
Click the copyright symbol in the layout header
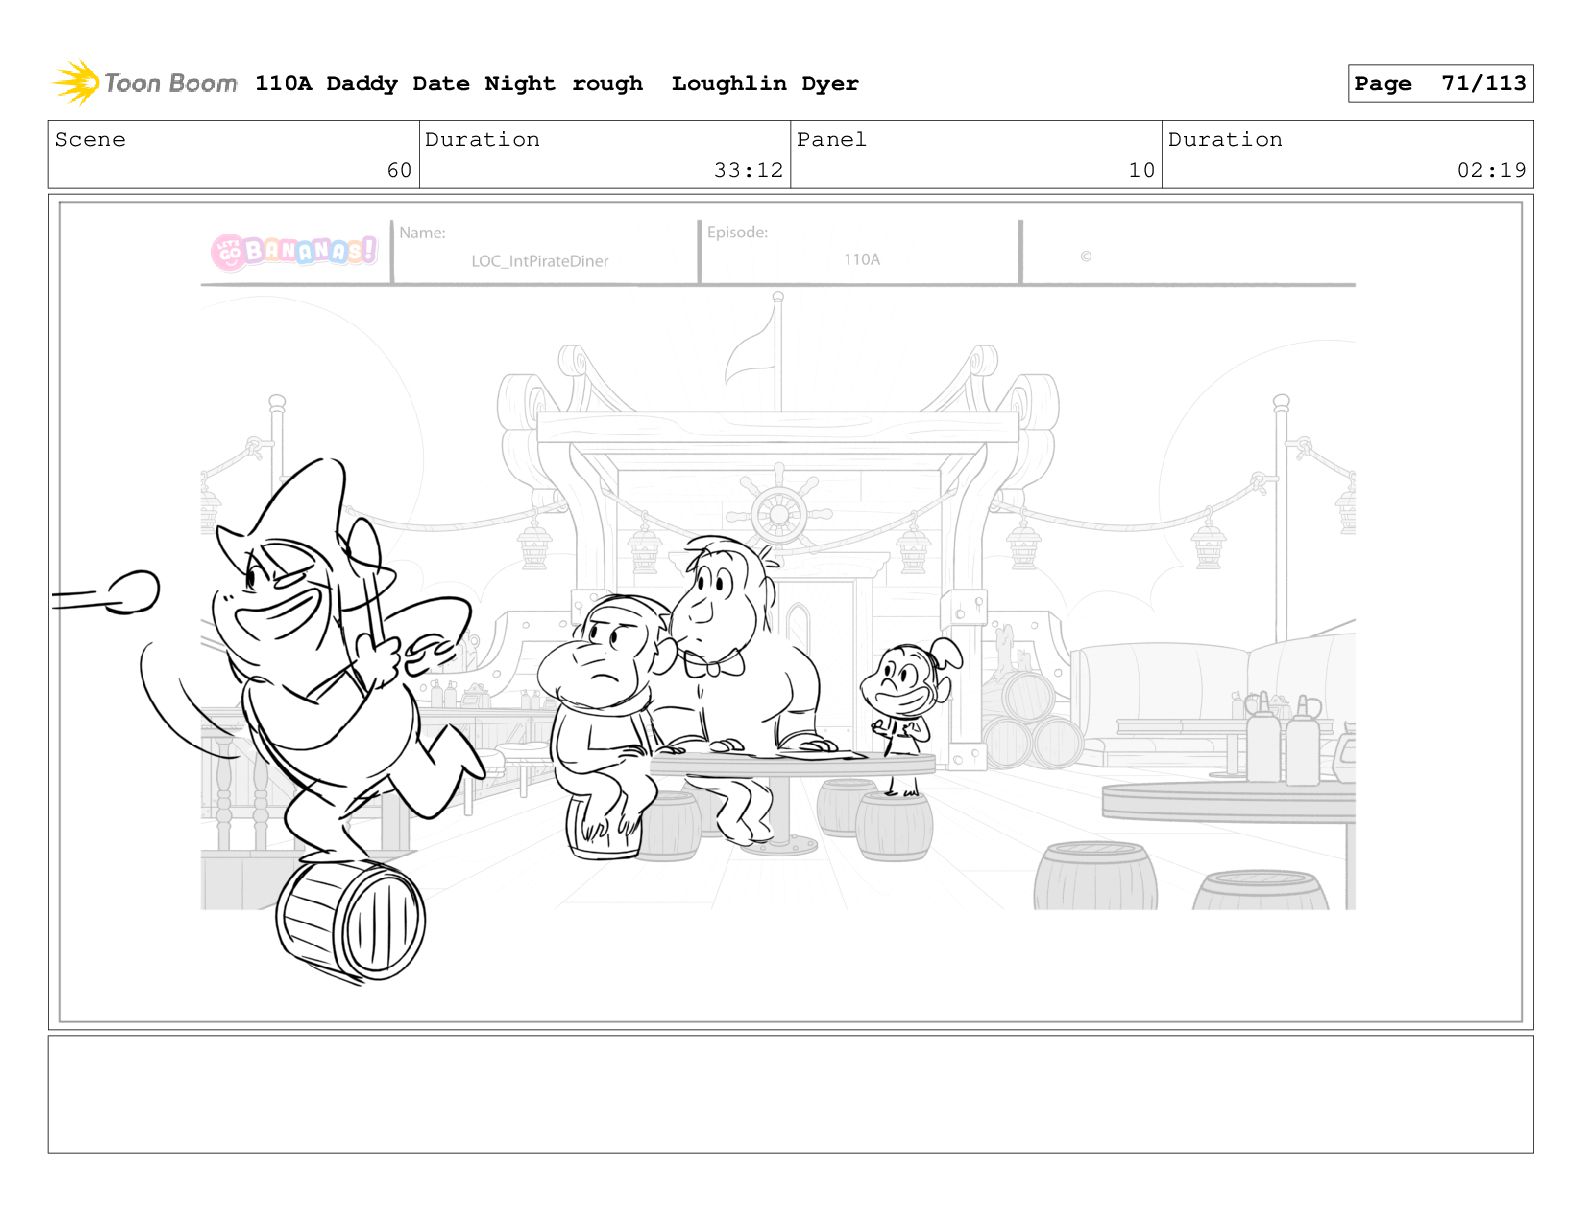tap(1086, 257)
